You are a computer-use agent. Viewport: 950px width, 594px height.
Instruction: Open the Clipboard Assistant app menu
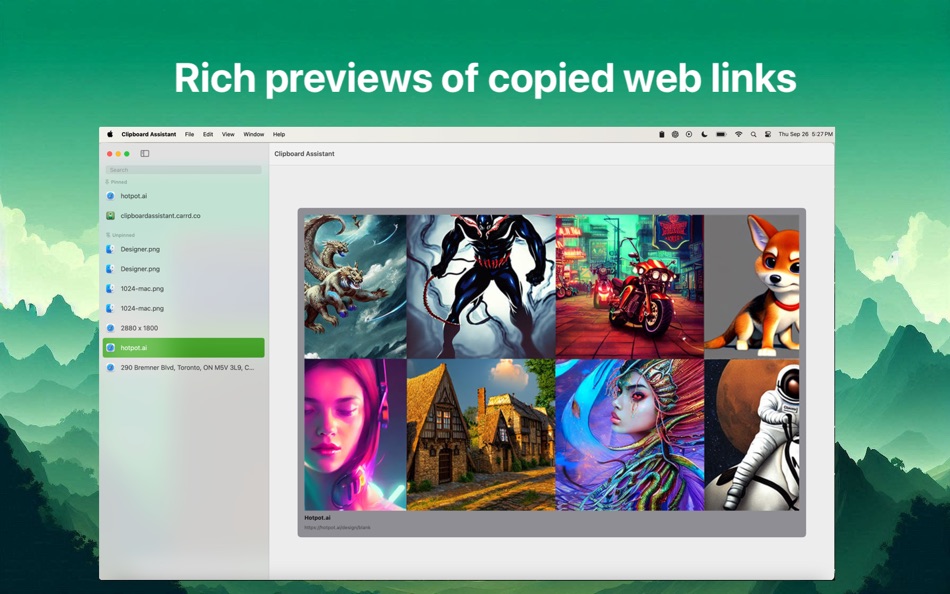[x=148, y=135]
